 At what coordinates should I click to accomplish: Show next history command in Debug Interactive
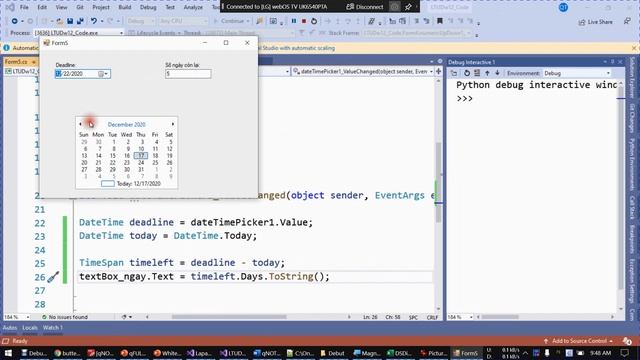click(x=497, y=73)
